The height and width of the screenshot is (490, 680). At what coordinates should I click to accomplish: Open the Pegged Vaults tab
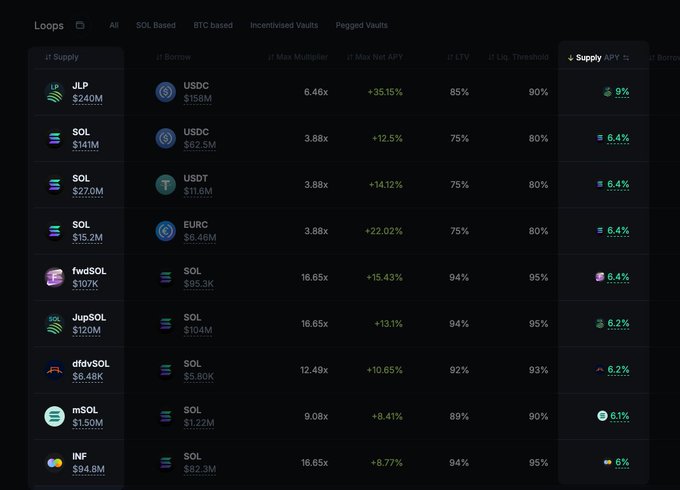[362, 25]
